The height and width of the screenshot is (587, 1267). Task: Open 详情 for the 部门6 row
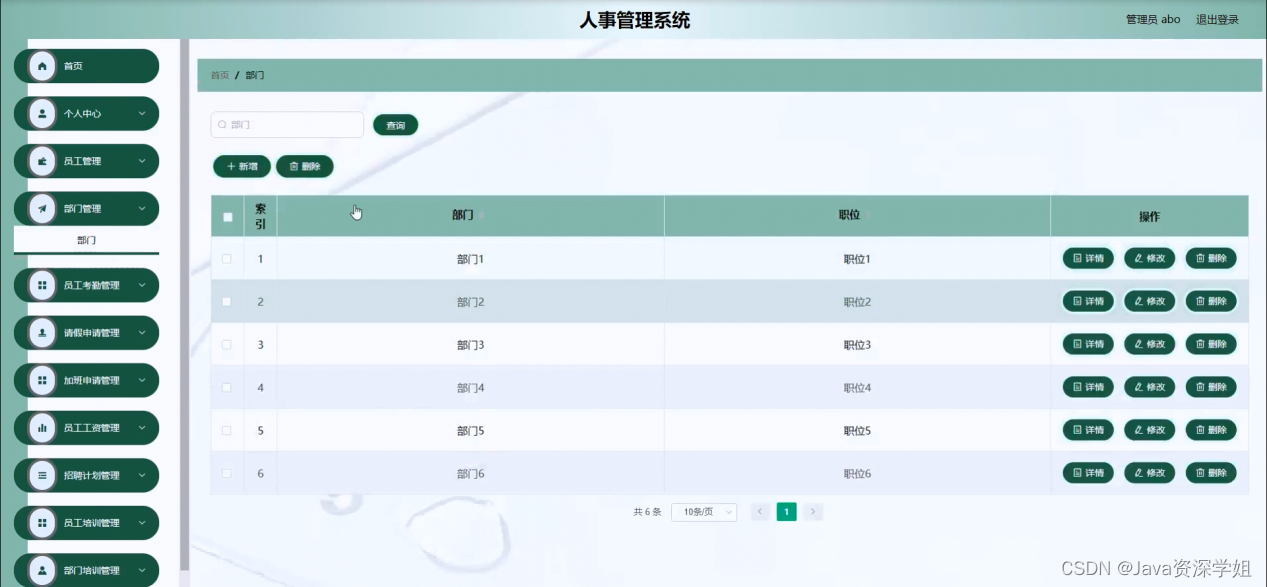coord(1088,473)
